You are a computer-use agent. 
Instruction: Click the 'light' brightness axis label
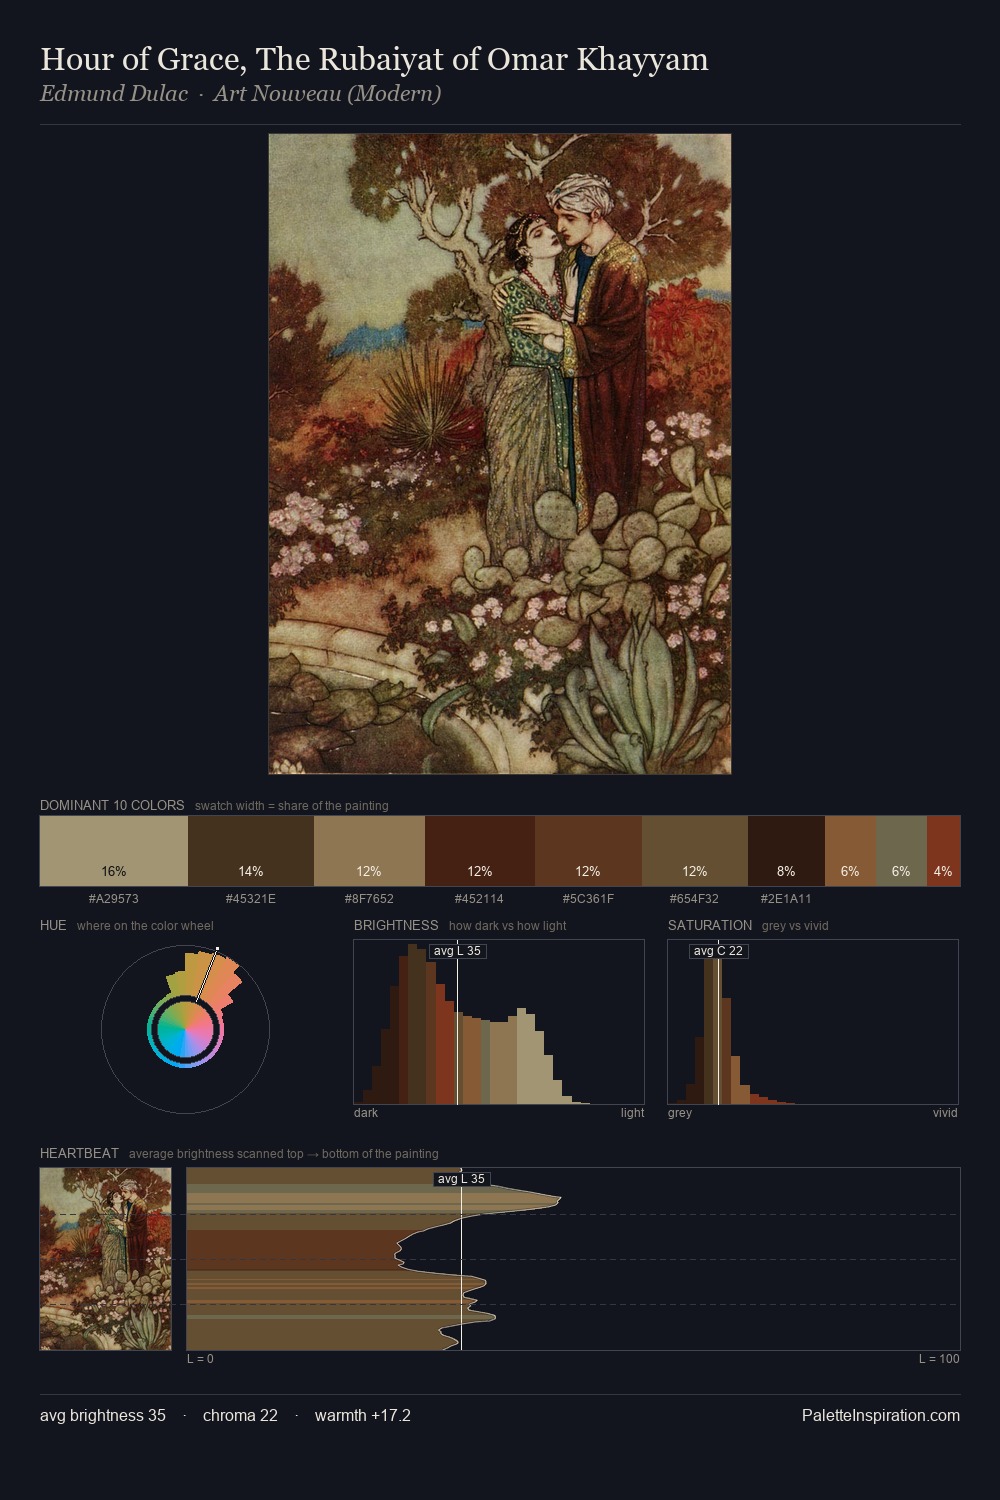point(633,1113)
